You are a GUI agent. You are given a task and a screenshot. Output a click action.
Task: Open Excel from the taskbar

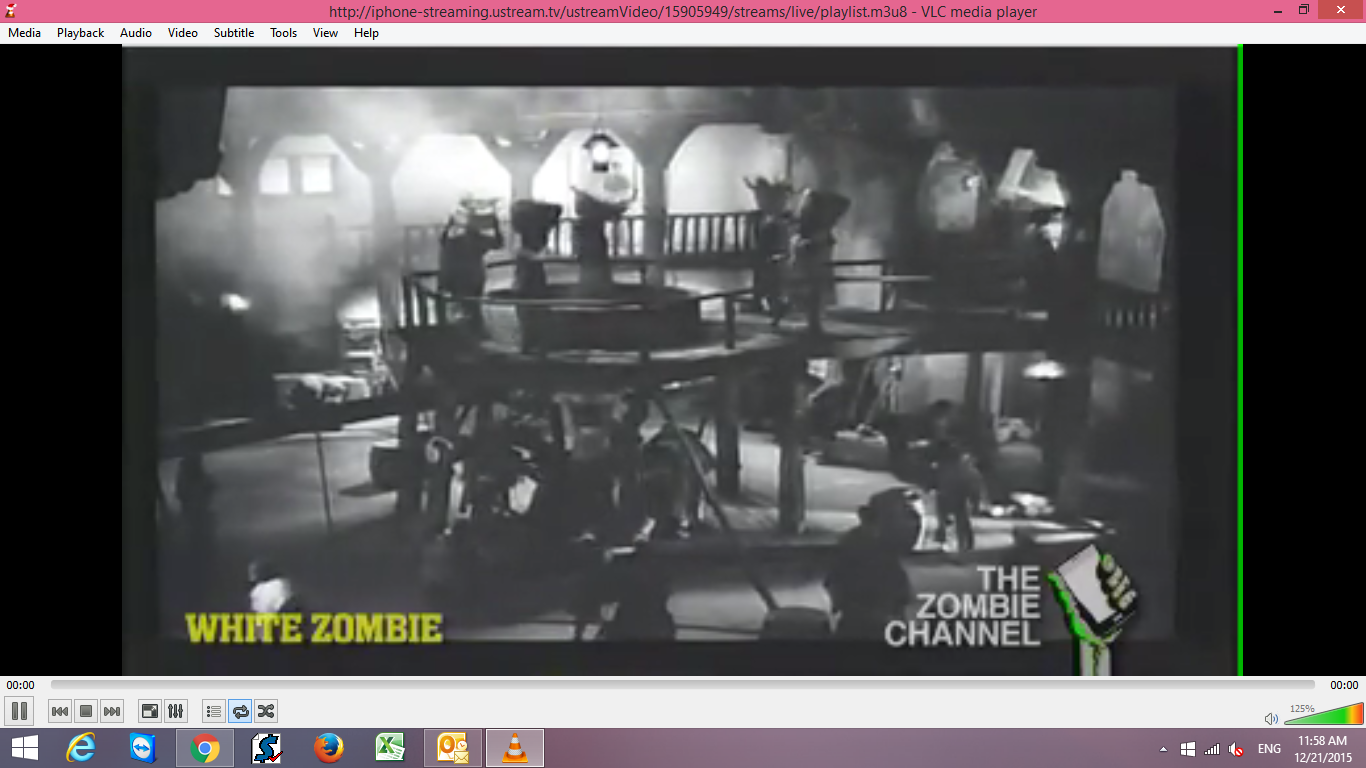[x=391, y=748]
